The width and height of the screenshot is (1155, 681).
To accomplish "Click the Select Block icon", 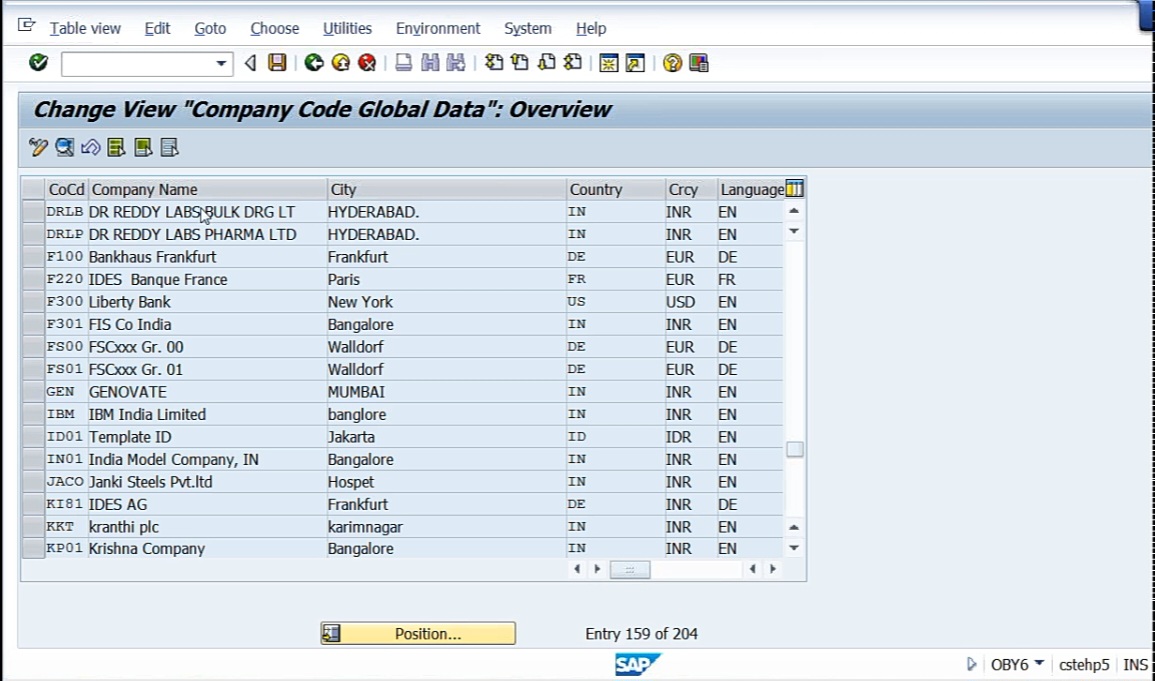I will point(143,147).
